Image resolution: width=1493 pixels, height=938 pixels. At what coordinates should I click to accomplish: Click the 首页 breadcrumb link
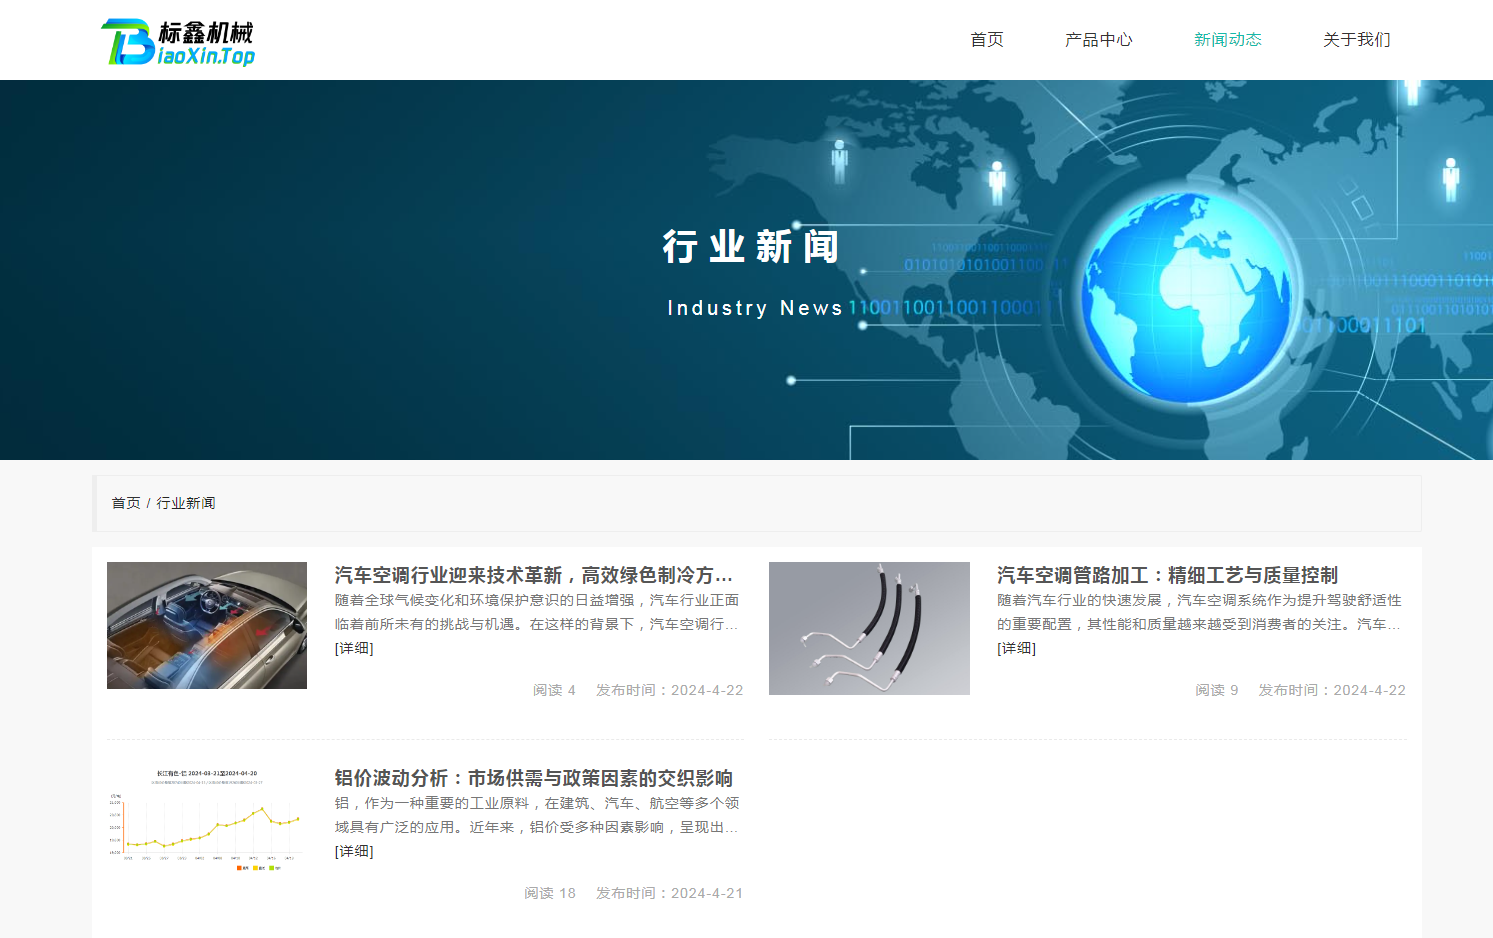[126, 503]
